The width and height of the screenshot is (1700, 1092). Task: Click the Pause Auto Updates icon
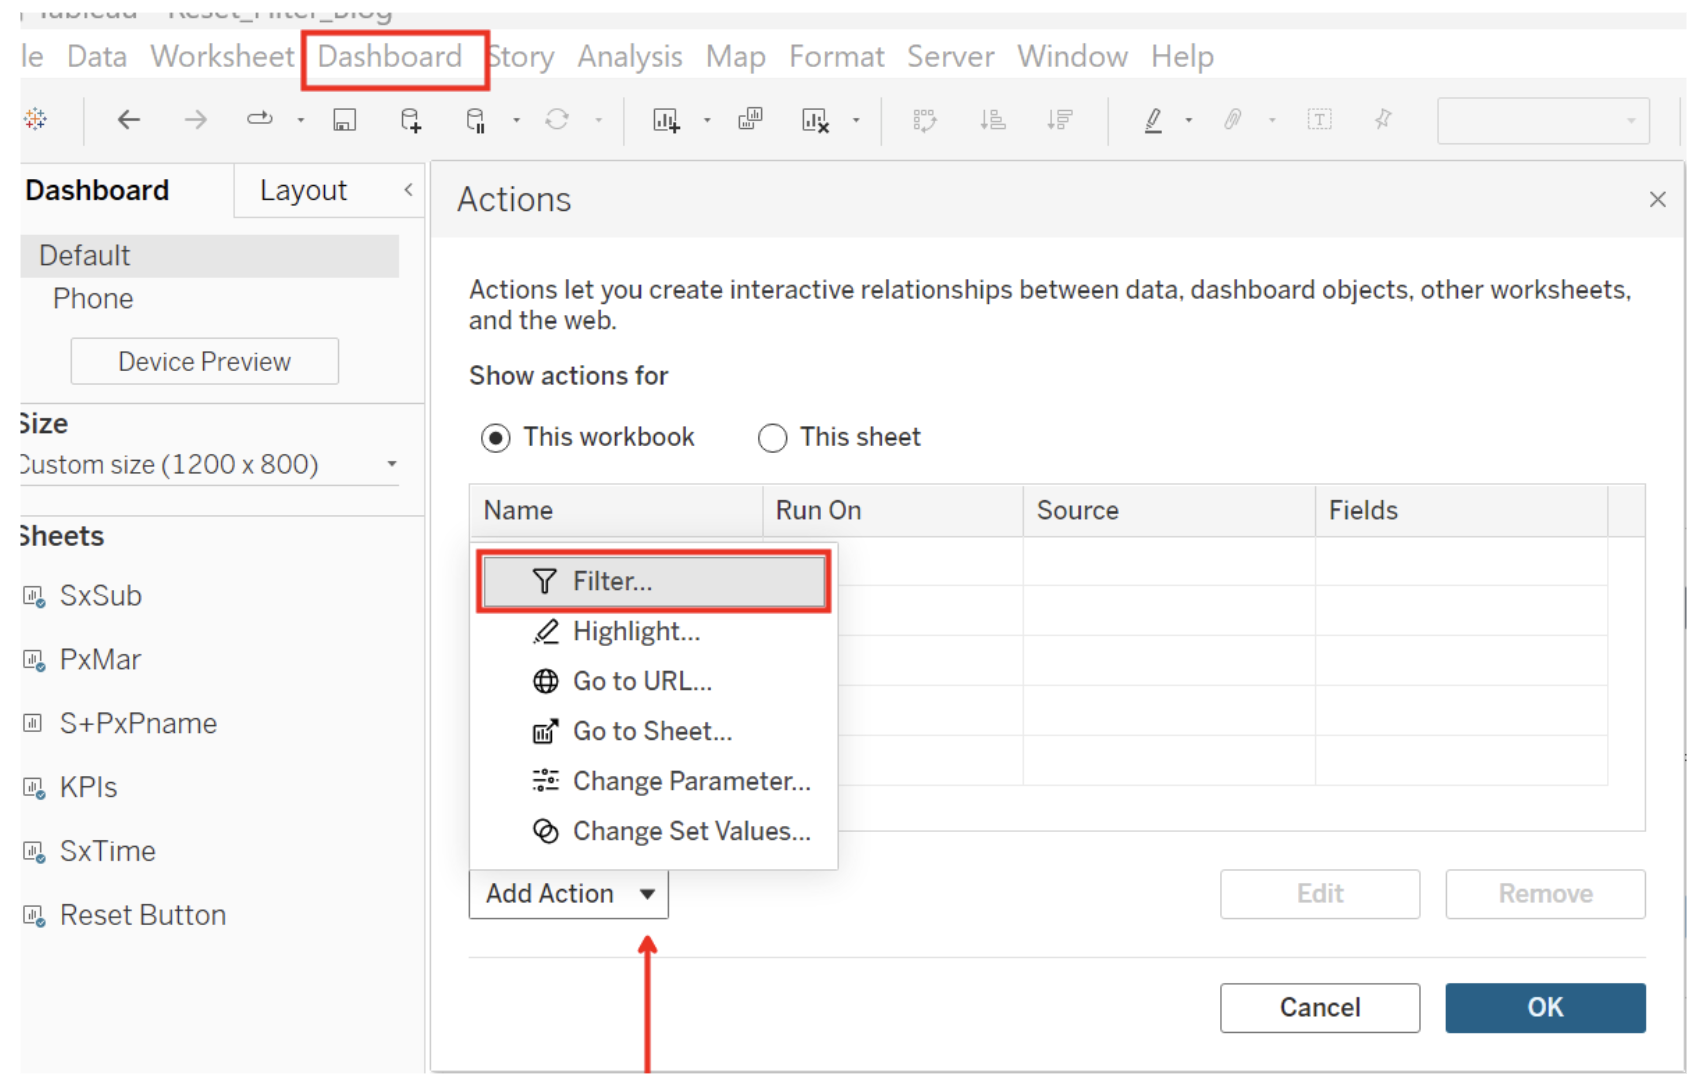pos(478,120)
